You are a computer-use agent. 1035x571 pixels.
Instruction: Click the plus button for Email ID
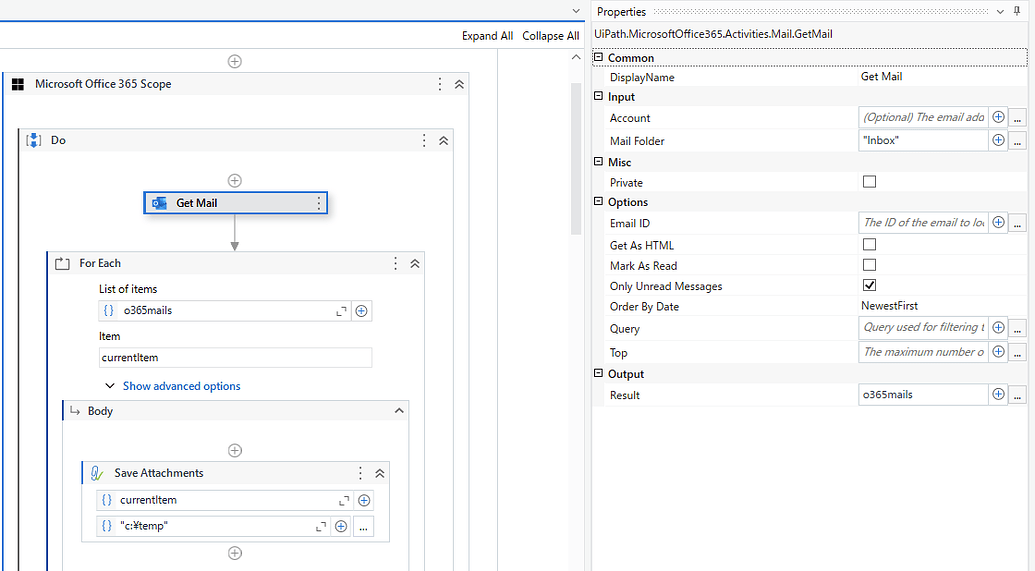pos(999,223)
